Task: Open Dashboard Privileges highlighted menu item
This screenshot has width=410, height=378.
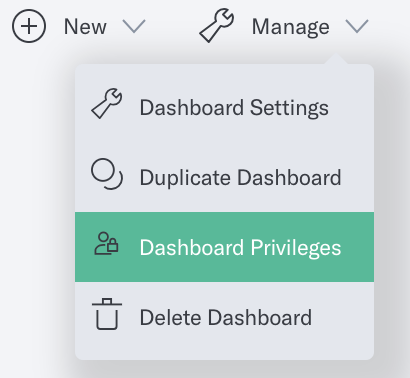Action: 224,247
